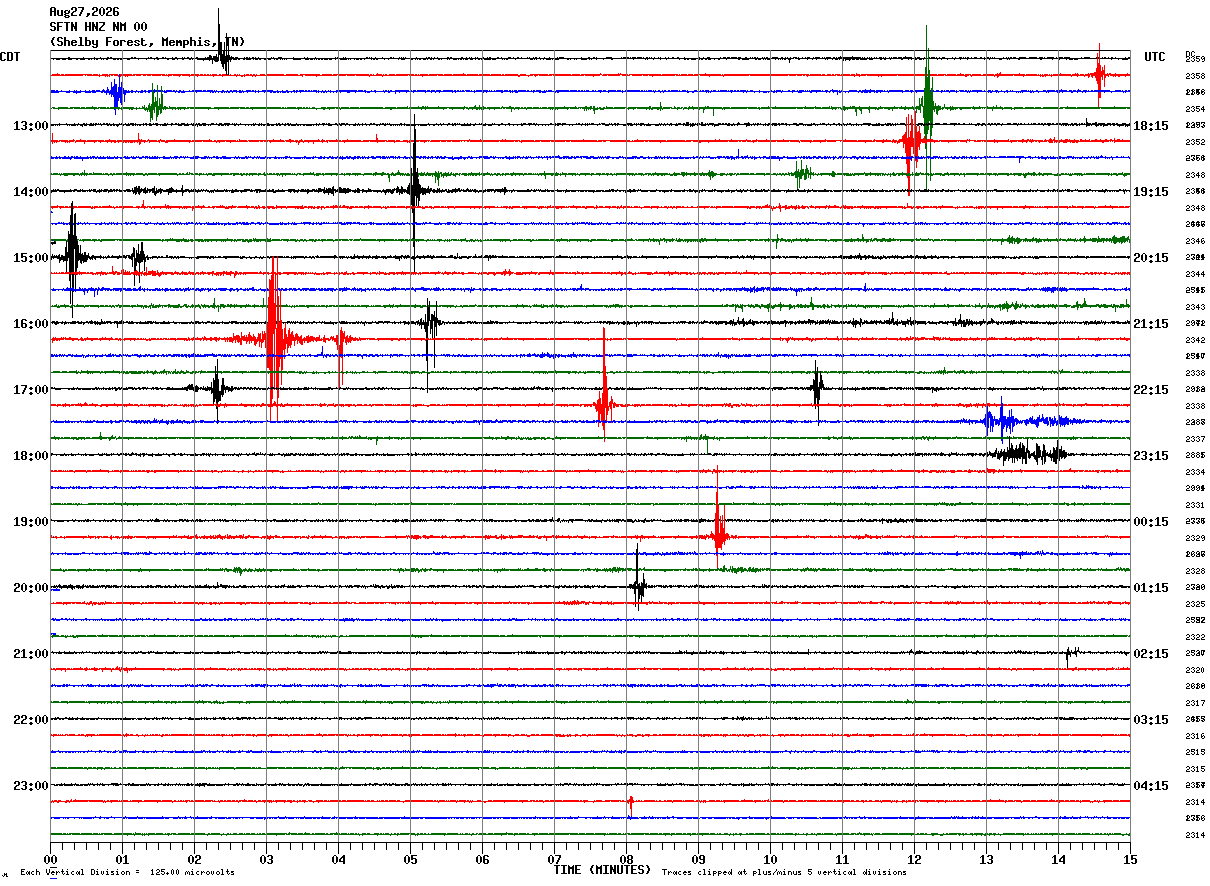Click the minute 15 axis tick label
Screen dimensions: 1210x886
pos(1130,859)
